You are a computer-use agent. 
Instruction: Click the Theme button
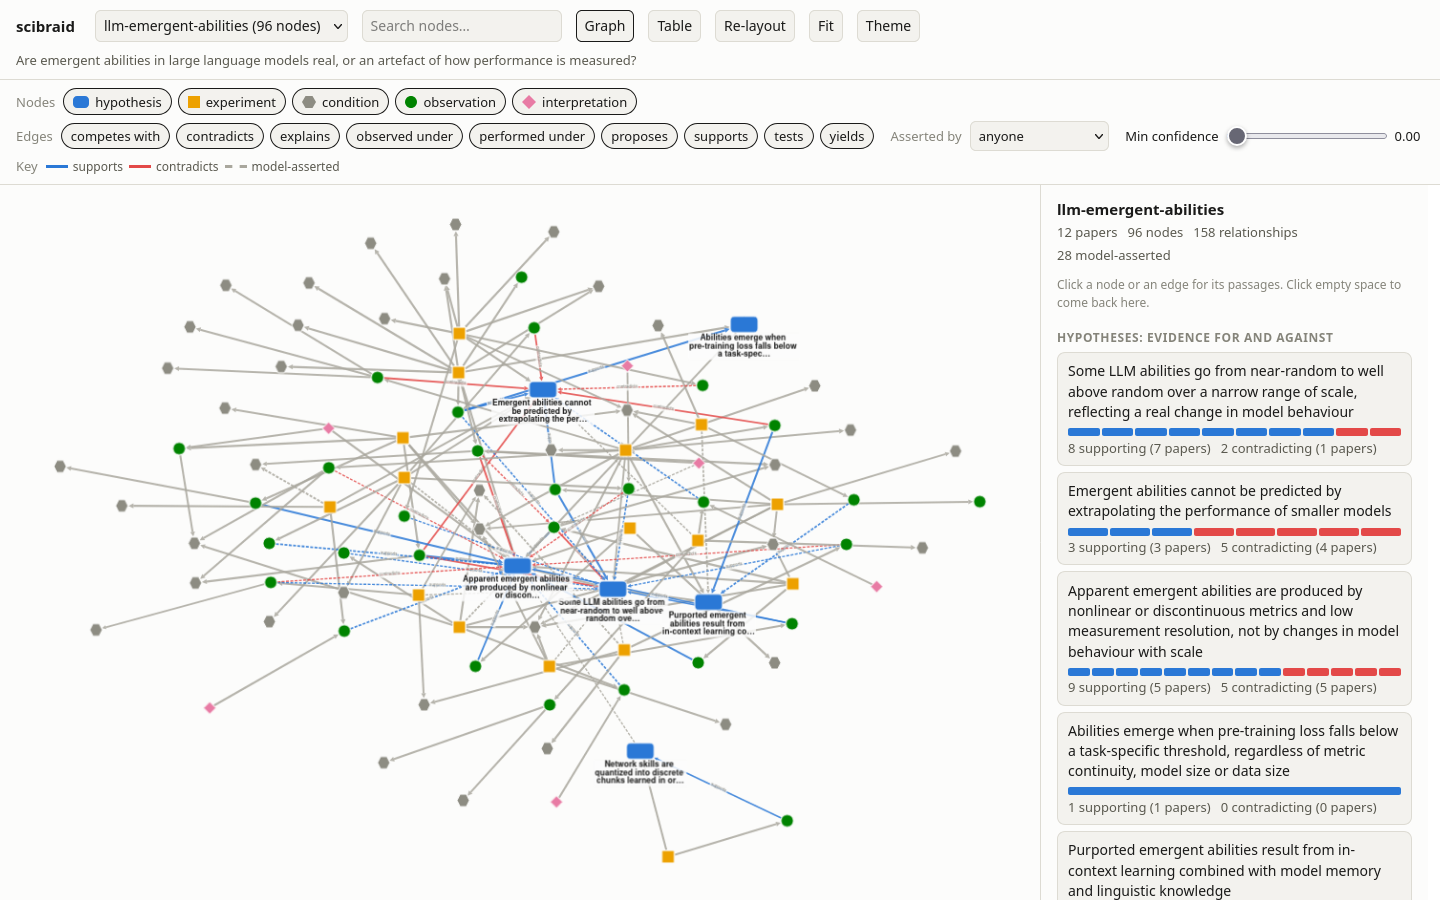[888, 26]
